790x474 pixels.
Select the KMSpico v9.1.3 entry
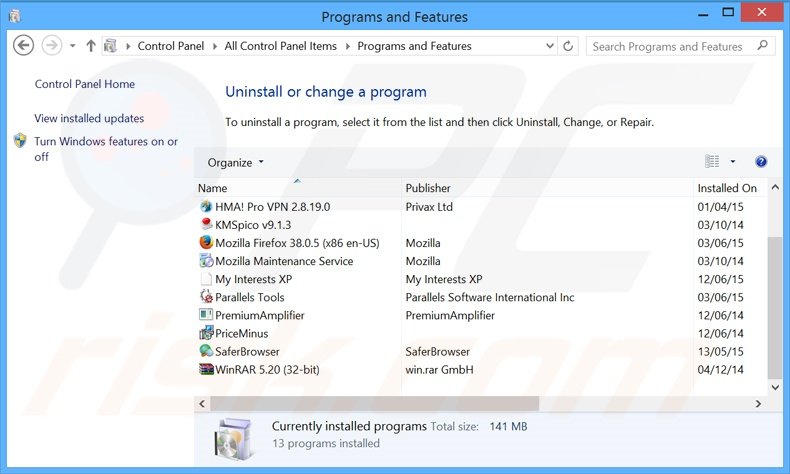(x=253, y=225)
